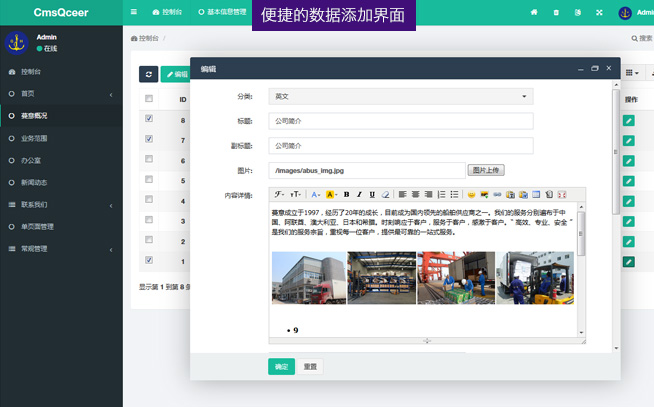Insert a bulleted list
The height and width of the screenshot is (407, 654).
click(454, 194)
